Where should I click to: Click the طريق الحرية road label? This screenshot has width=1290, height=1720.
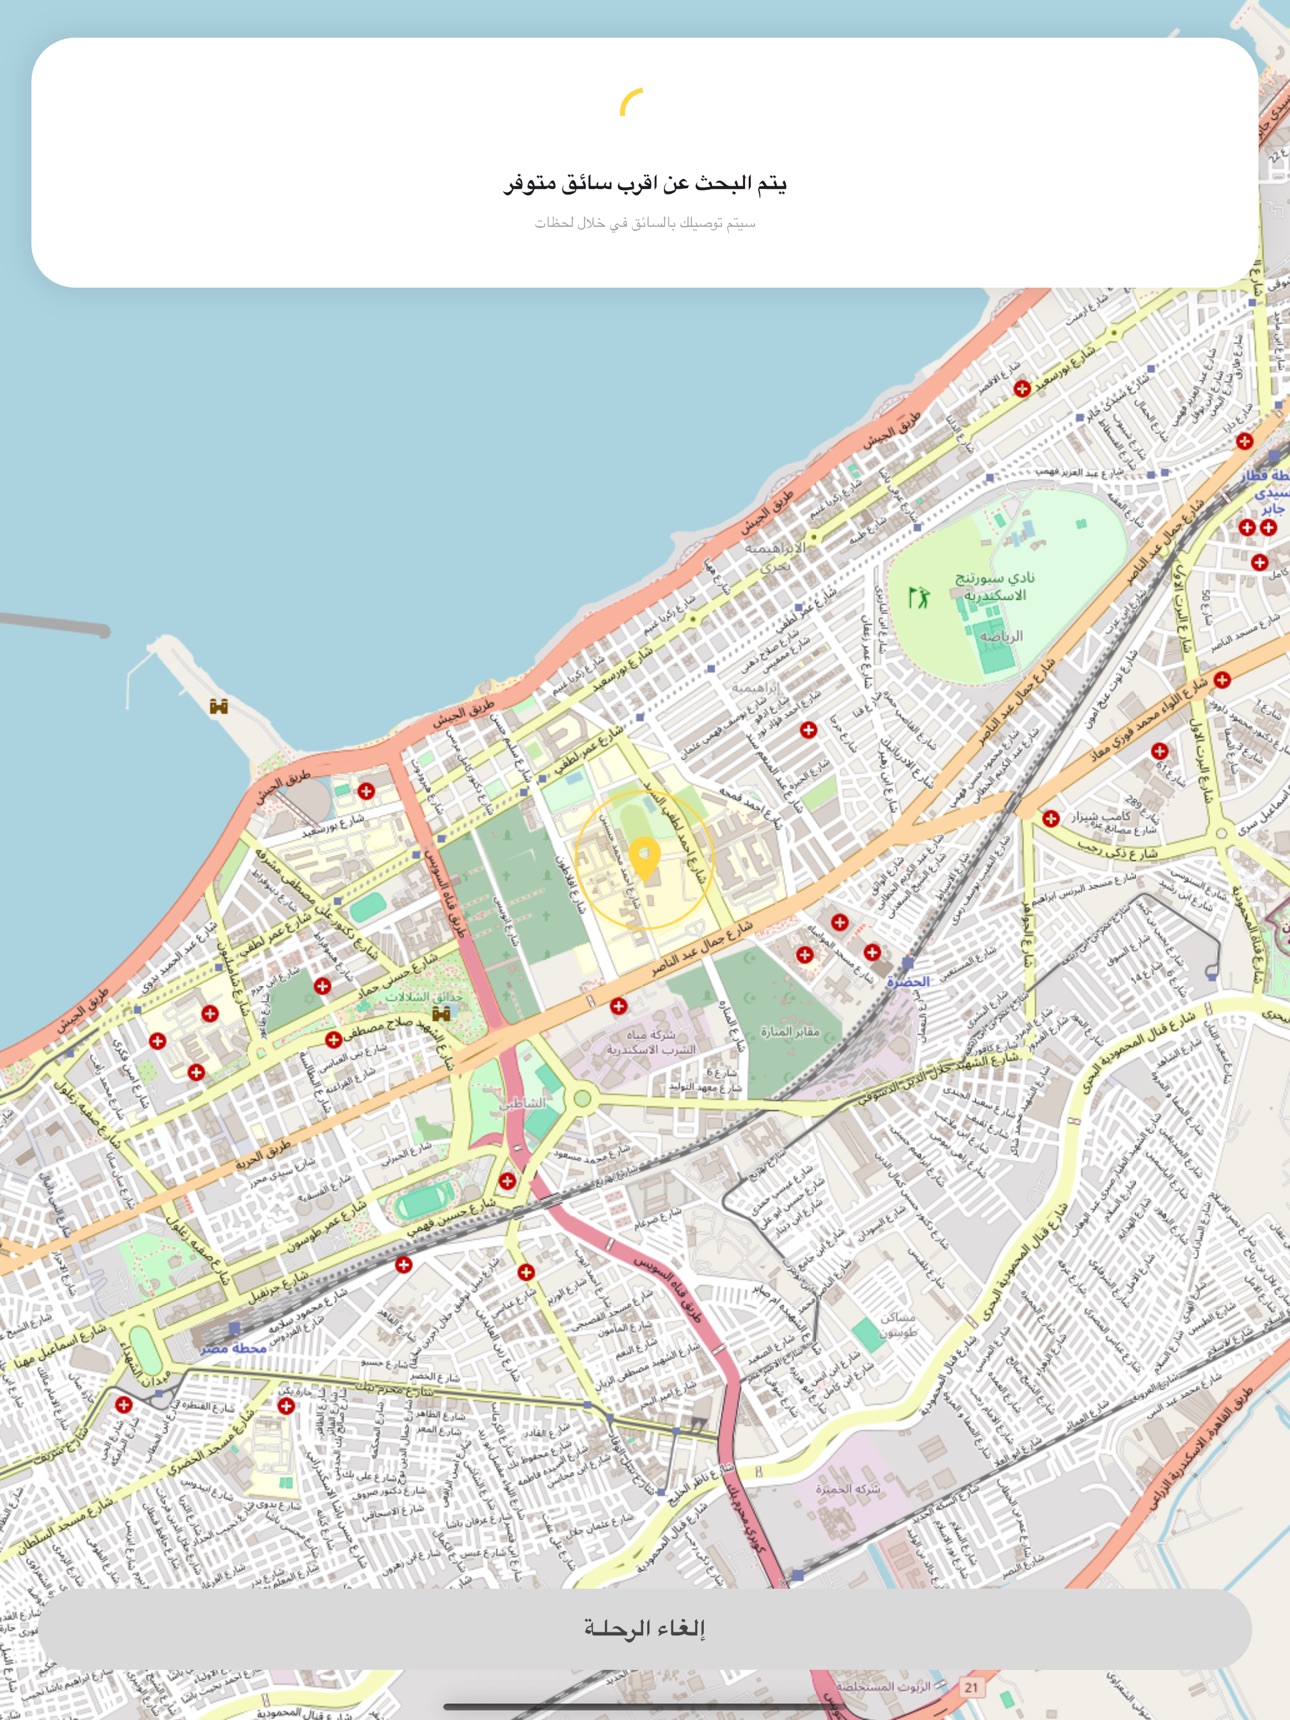pyautogui.click(x=263, y=1155)
